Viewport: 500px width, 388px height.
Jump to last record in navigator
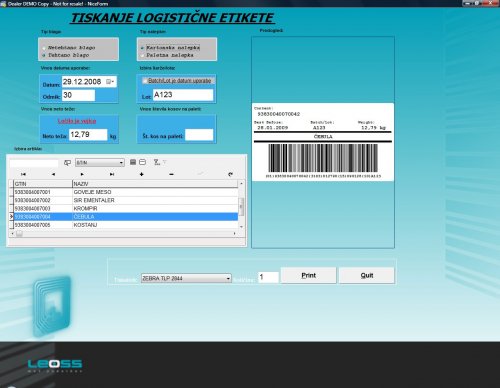(x=112, y=174)
